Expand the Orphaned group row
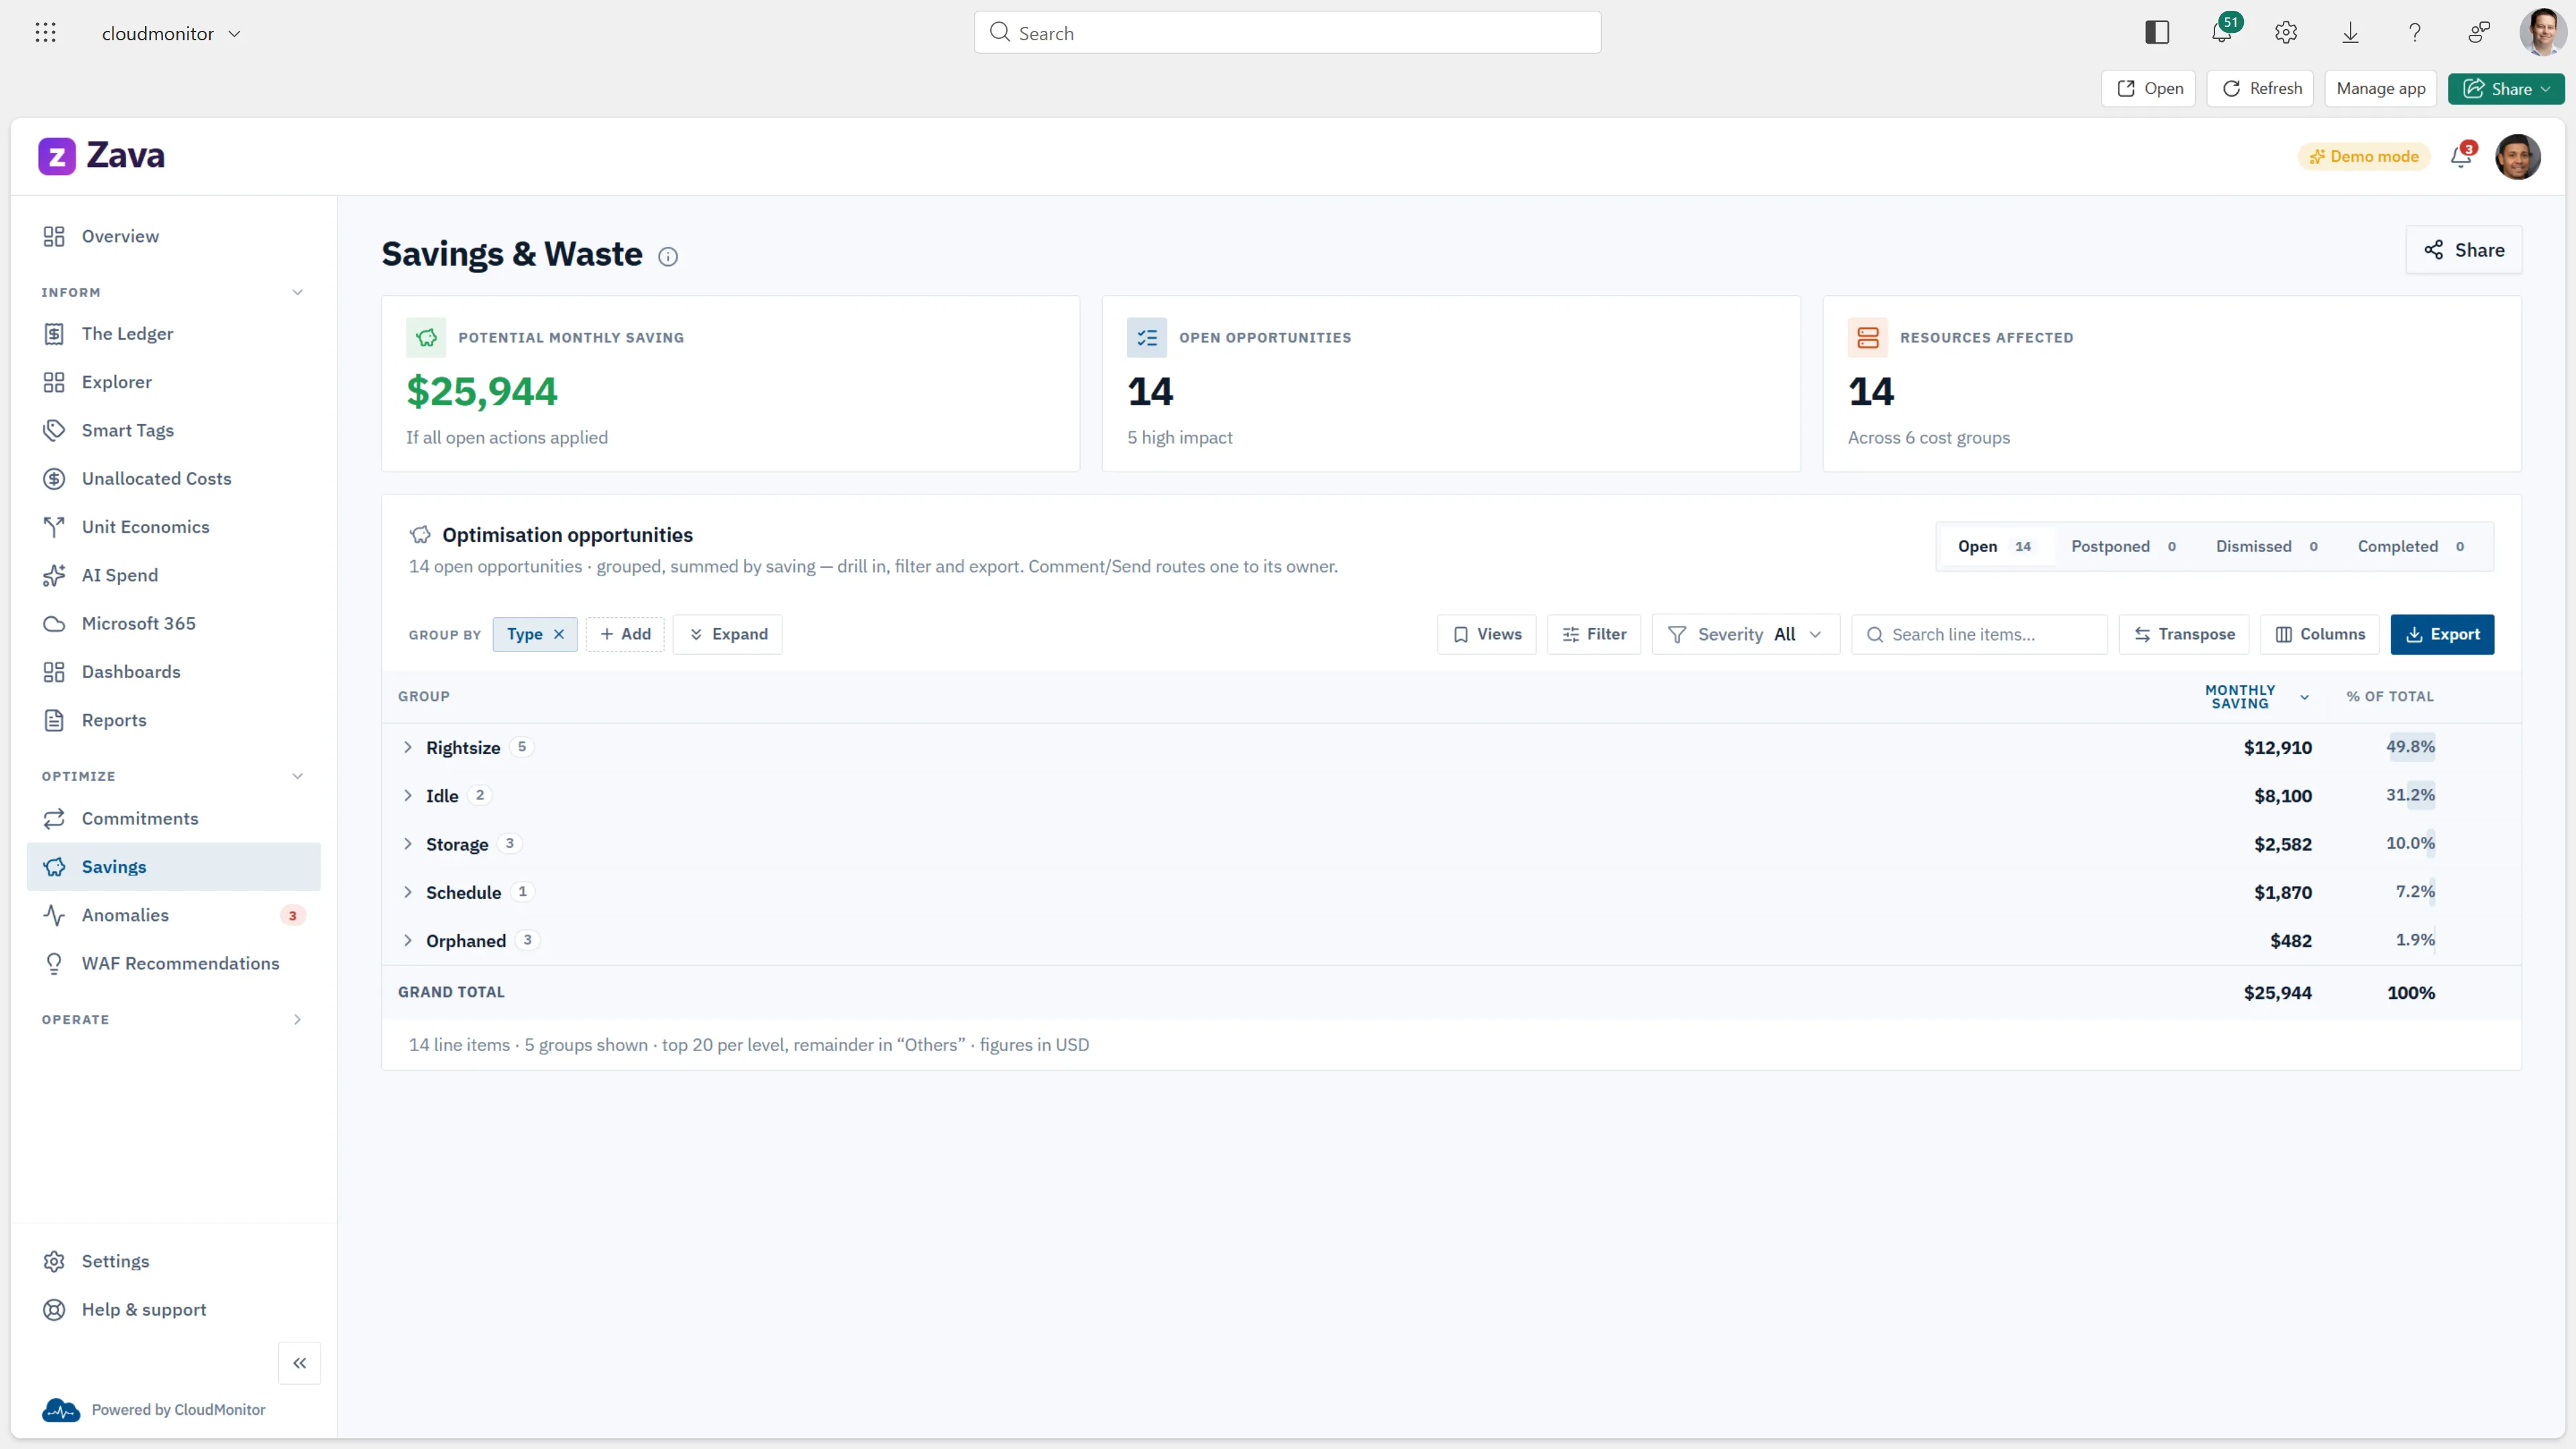This screenshot has width=2576, height=1449. tap(407, 941)
